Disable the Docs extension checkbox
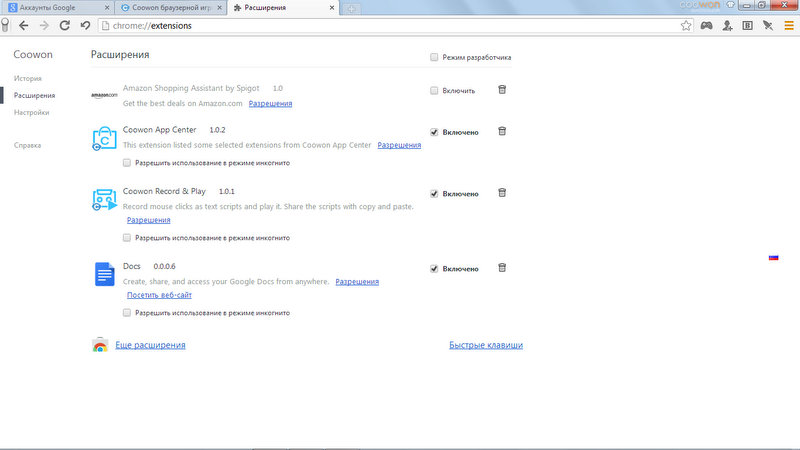The height and width of the screenshot is (450, 800). 434,269
